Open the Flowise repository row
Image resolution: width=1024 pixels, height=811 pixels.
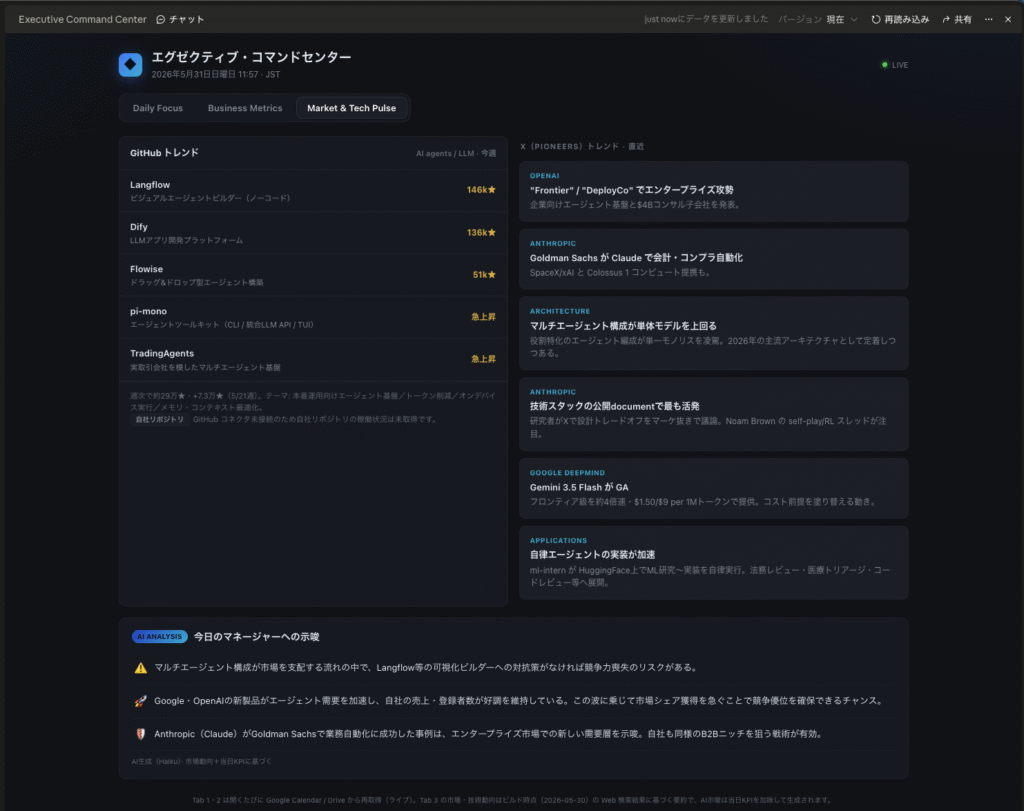(x=313, y=275)
